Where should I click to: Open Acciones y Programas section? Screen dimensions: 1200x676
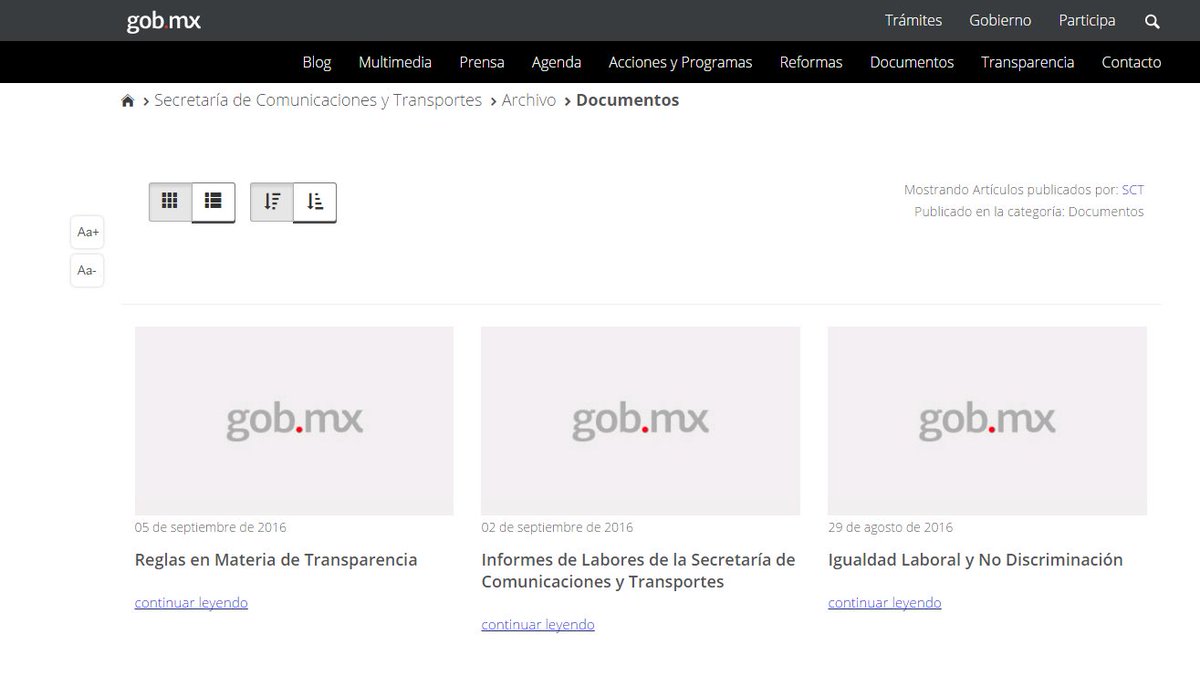680,62
